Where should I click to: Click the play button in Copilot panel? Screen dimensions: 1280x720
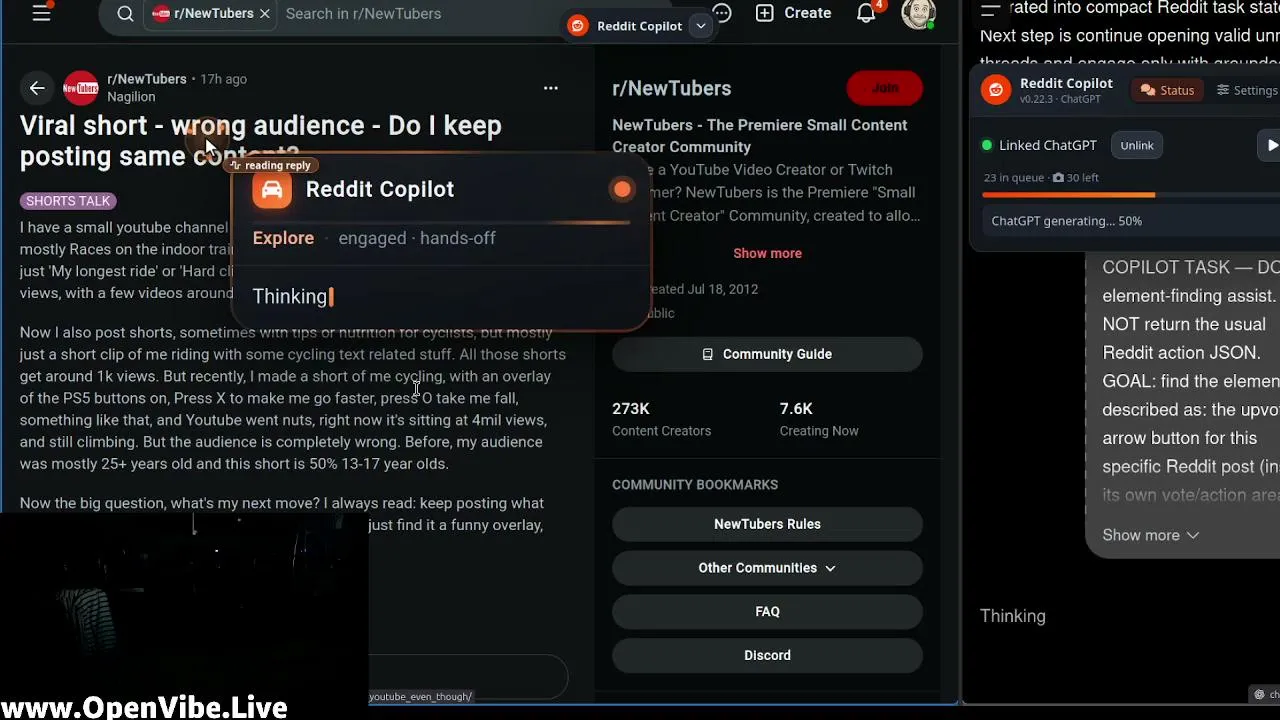pos(1270,145)
